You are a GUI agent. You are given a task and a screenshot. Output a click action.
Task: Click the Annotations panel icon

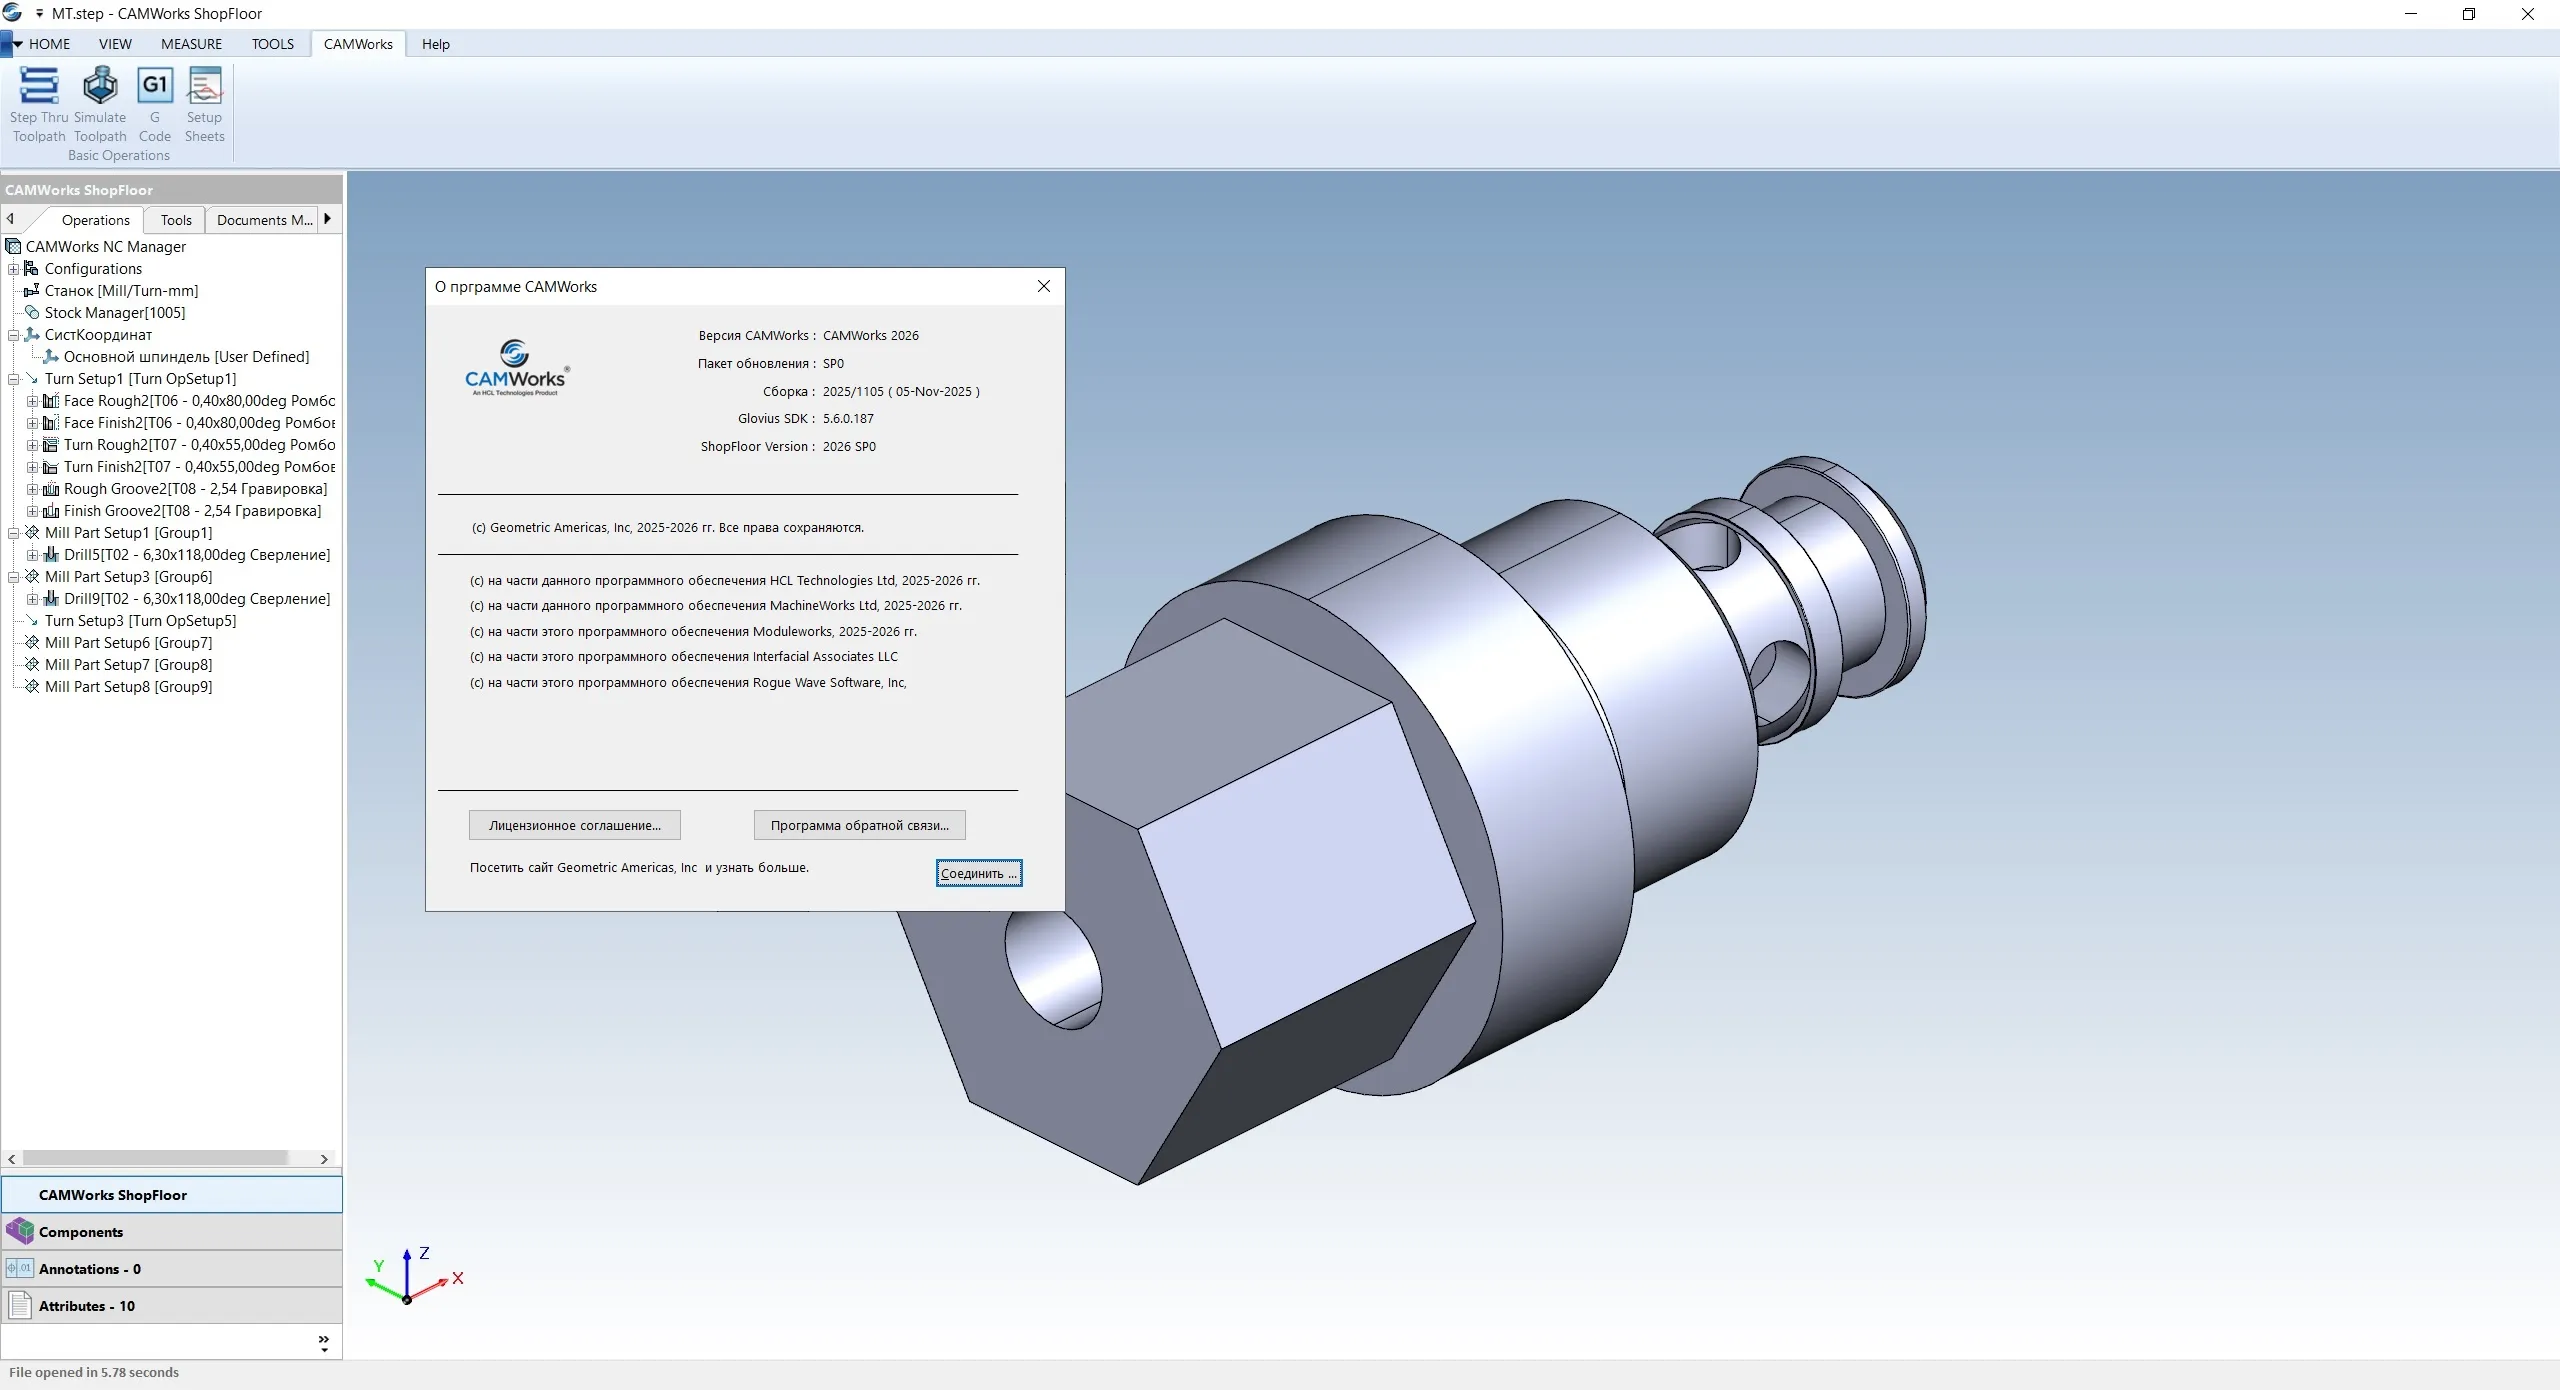click(x=19, y=1268)
